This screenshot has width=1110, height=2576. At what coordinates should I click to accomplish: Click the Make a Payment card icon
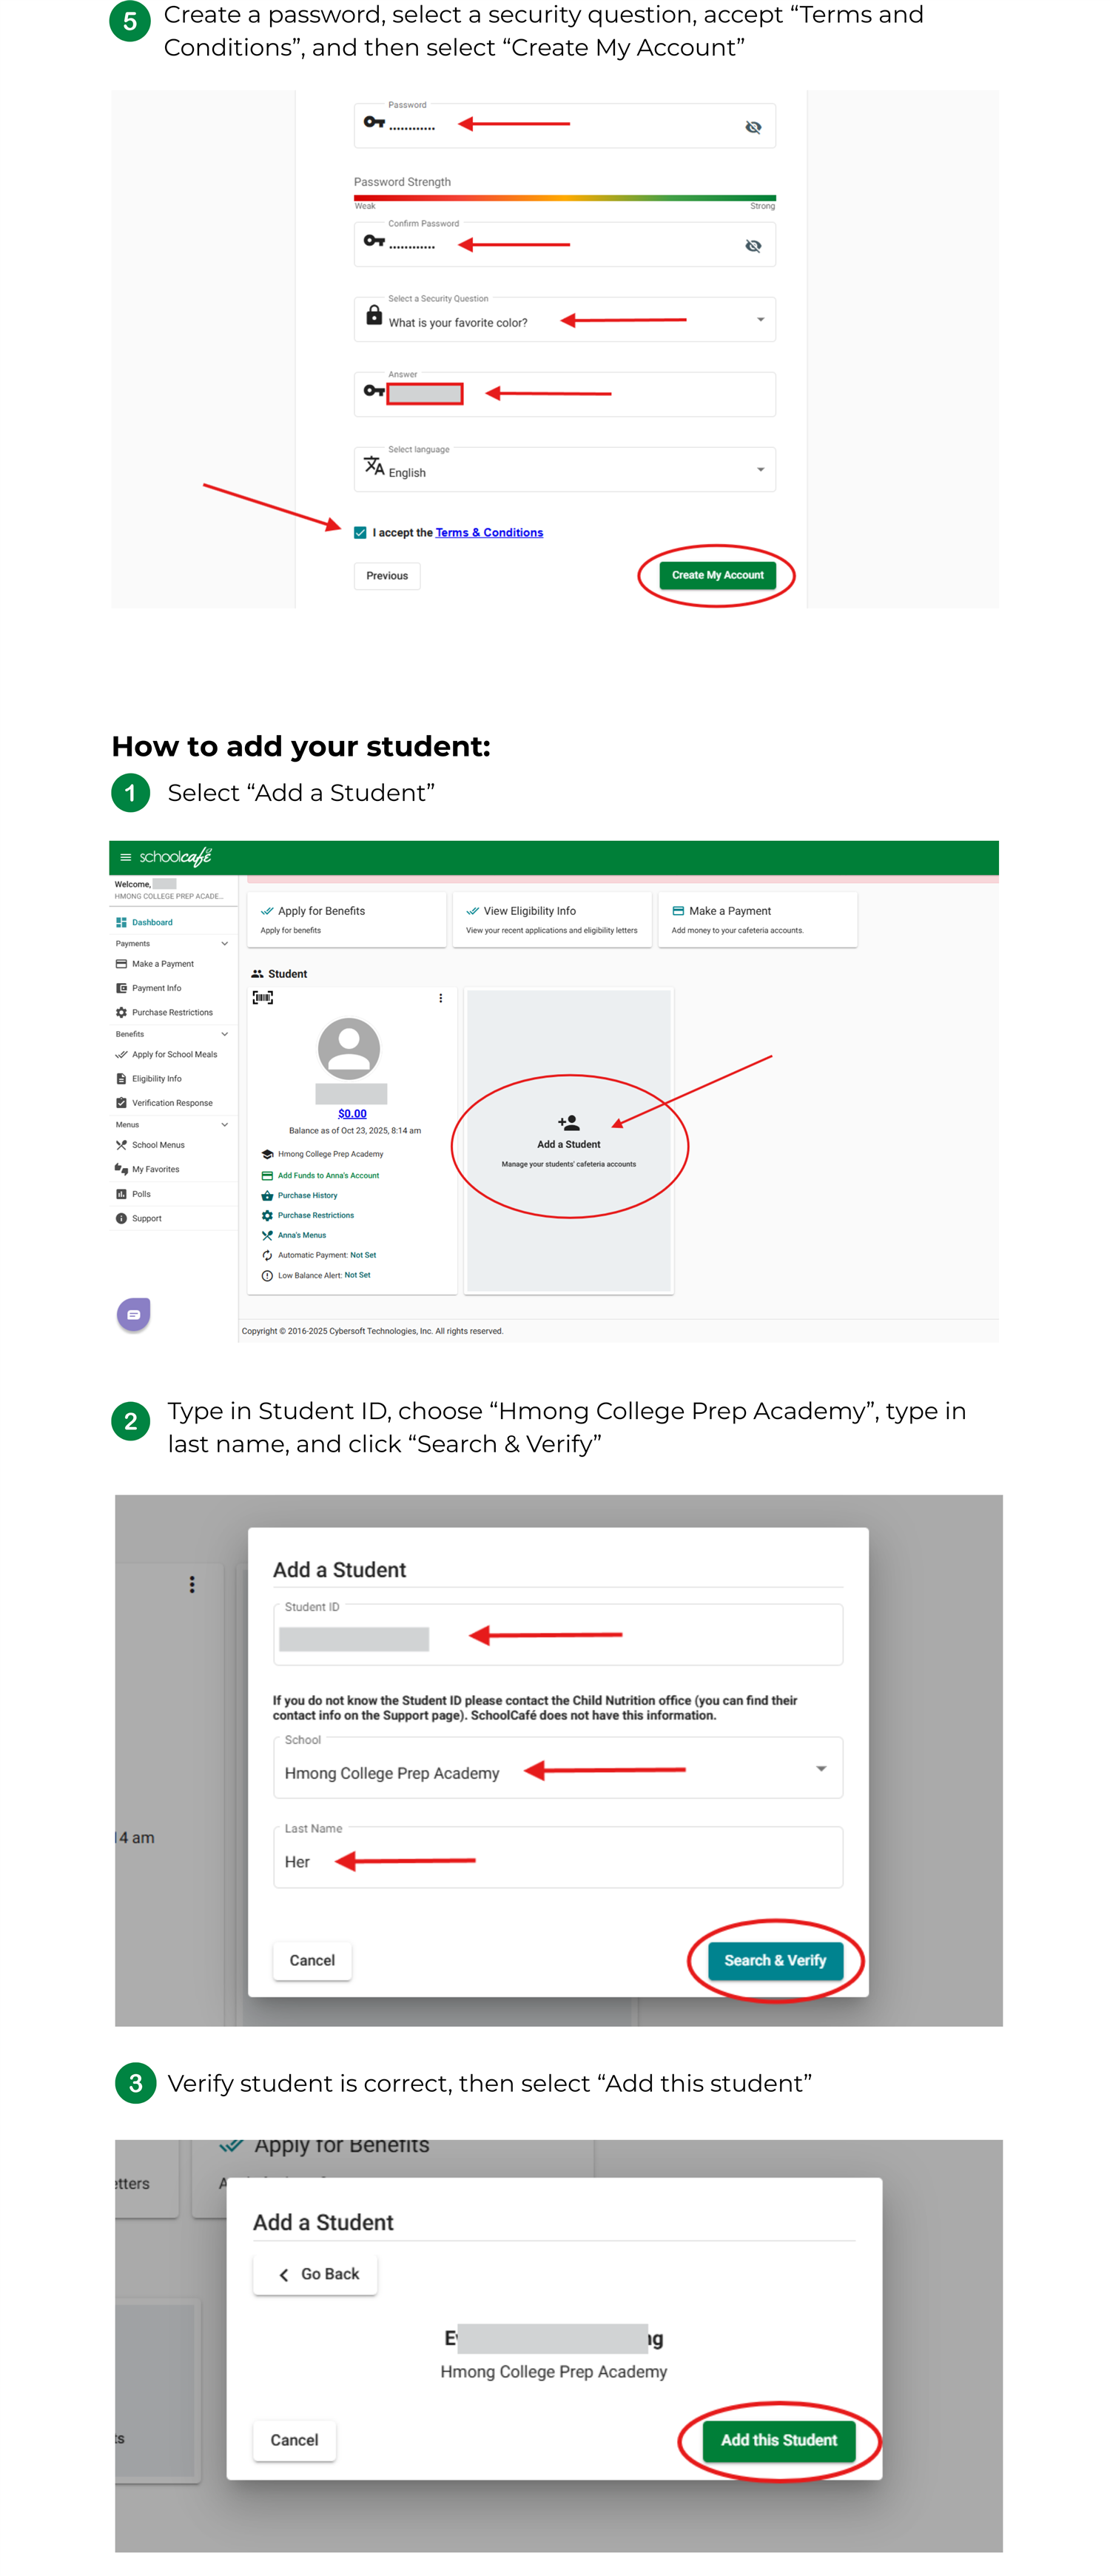click(x=678, y=911)
